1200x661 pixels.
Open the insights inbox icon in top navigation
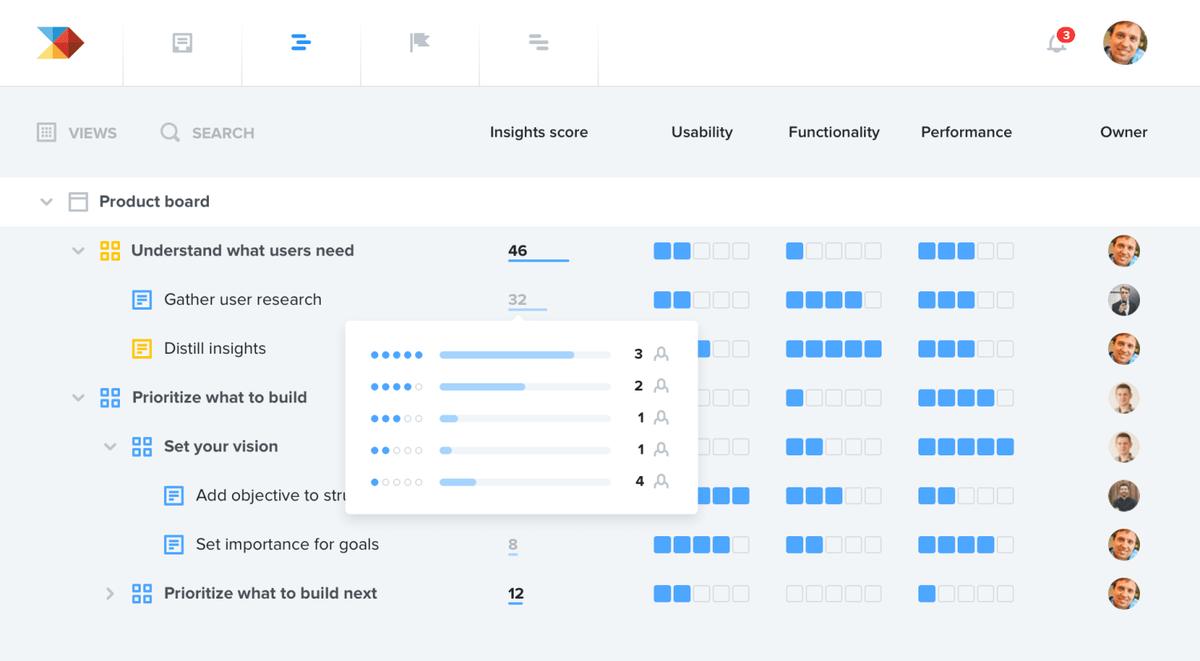click(x=182, y=43)
